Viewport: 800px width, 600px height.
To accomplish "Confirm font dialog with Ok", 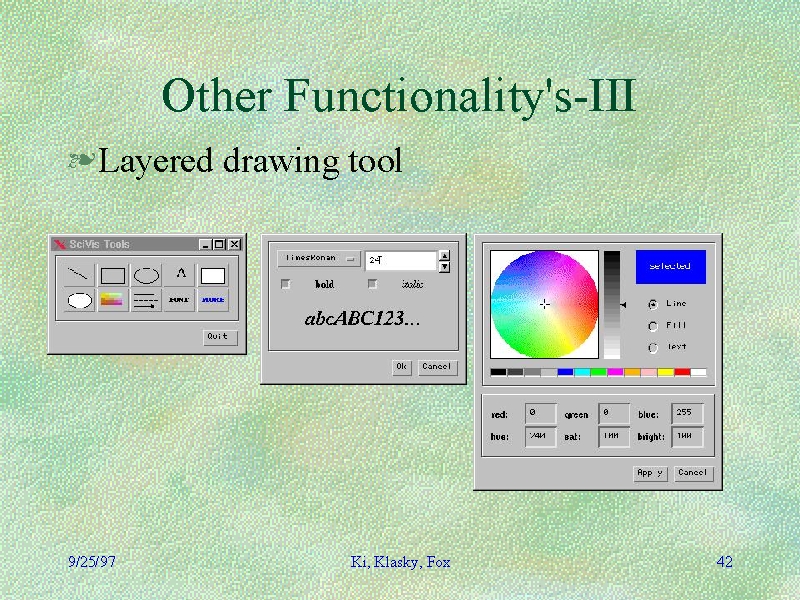I will (402, 367).
